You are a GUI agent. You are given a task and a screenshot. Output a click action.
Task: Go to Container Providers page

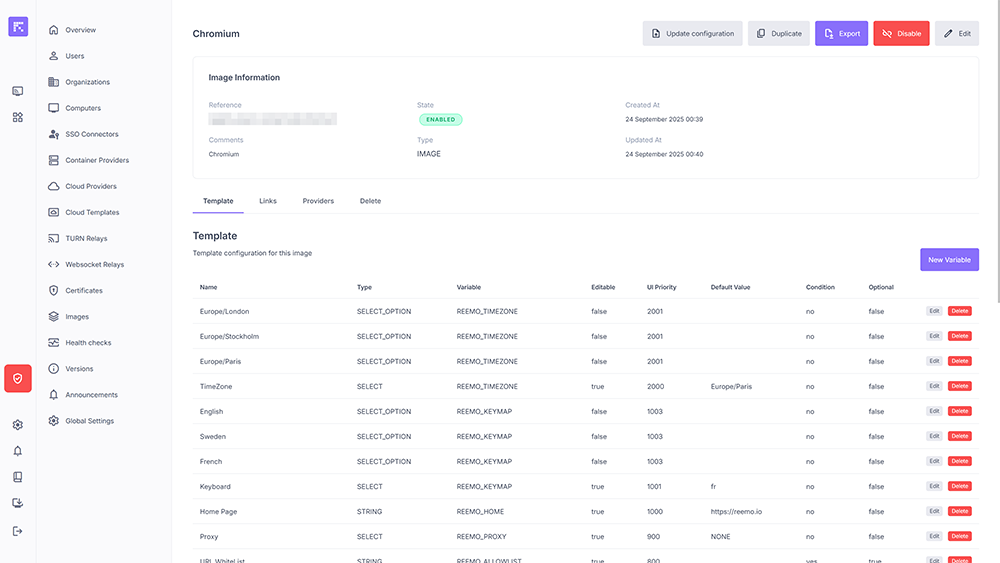pyautogui.click(x=97, y=160)
